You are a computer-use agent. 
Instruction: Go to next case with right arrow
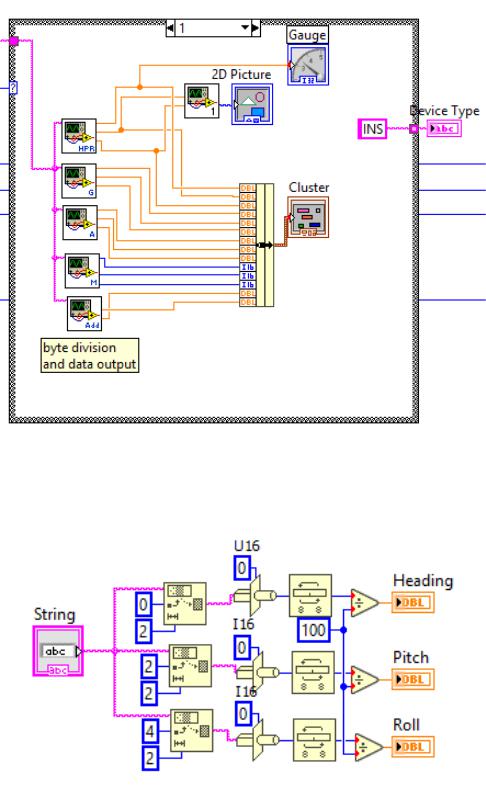256,27
